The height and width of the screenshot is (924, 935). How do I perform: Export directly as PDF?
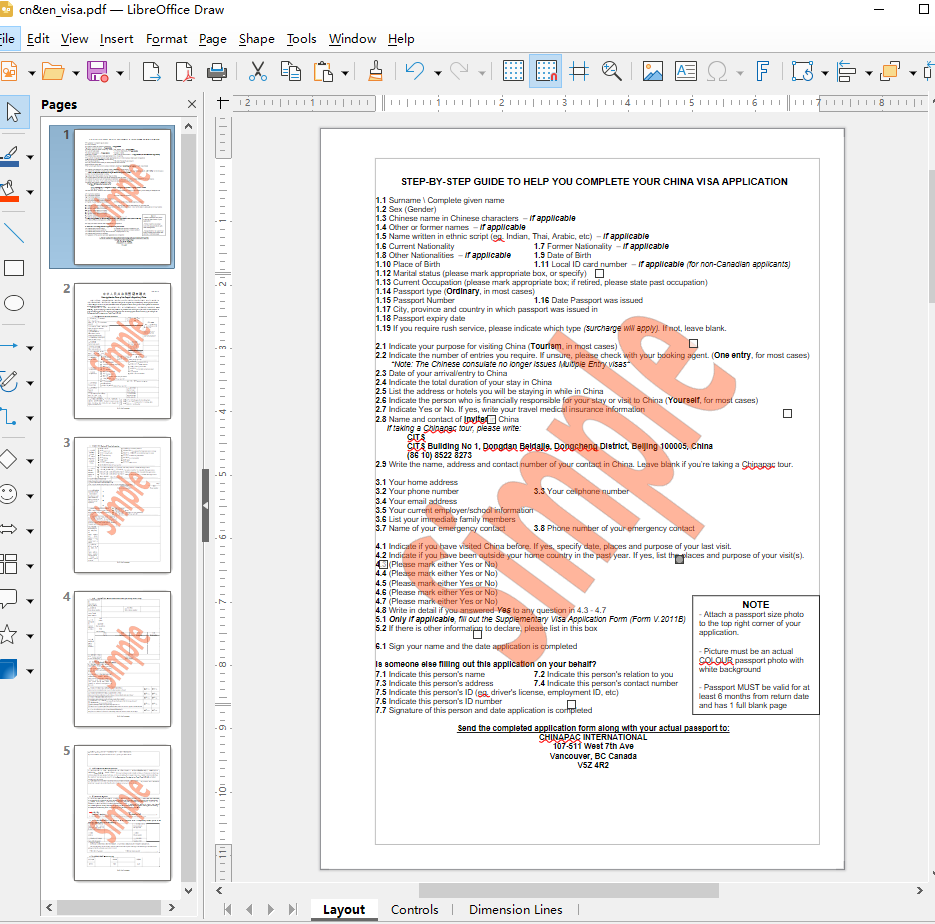click(184, 72)
